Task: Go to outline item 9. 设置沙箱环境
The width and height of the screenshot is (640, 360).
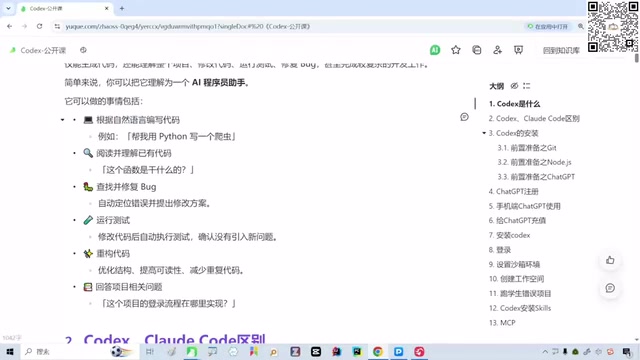Action: tap(514, 264)
